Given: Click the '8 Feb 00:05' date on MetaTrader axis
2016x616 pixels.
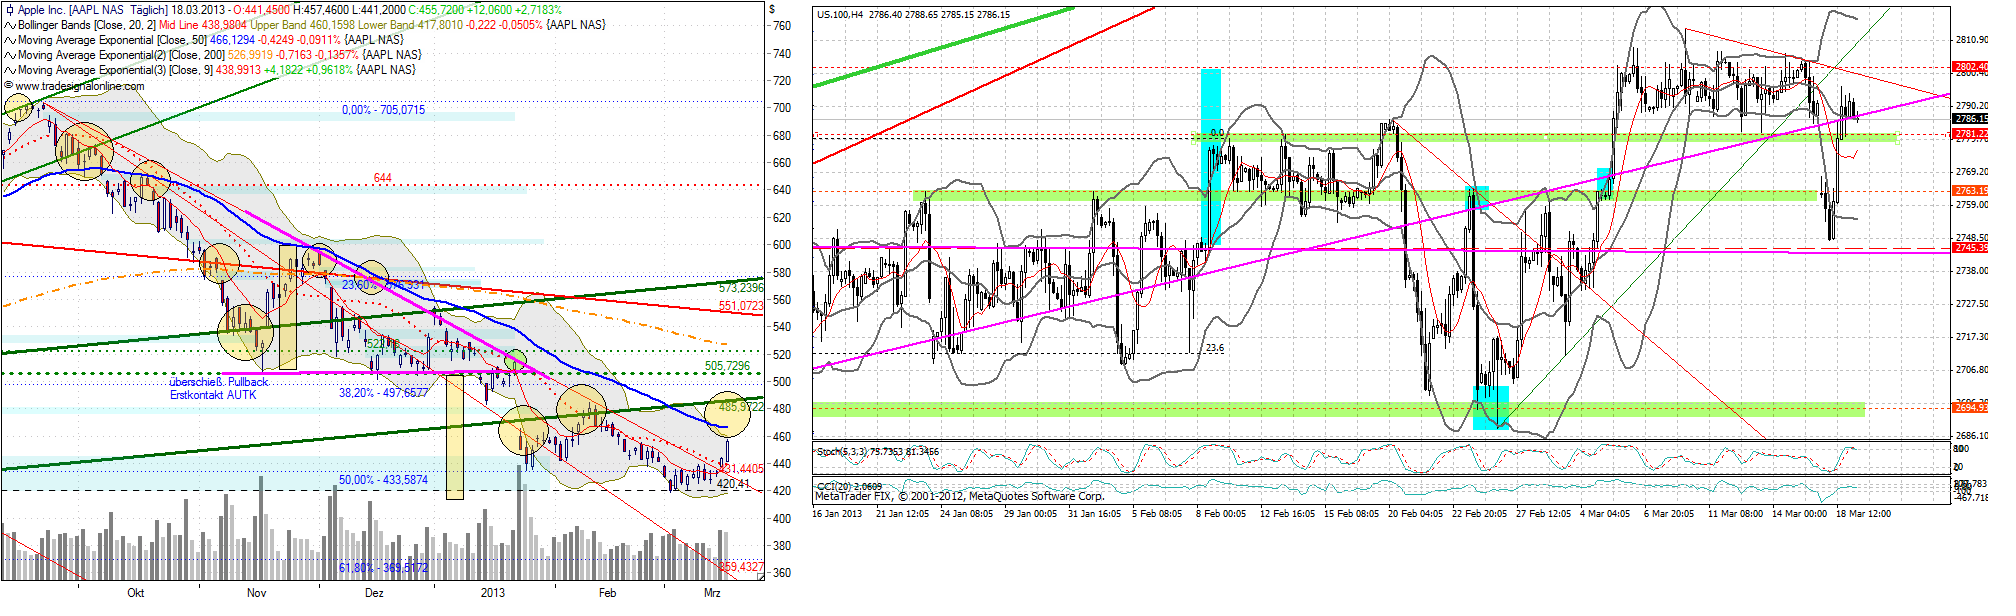Looking at the screenshot, I should tap(1221, 514).
